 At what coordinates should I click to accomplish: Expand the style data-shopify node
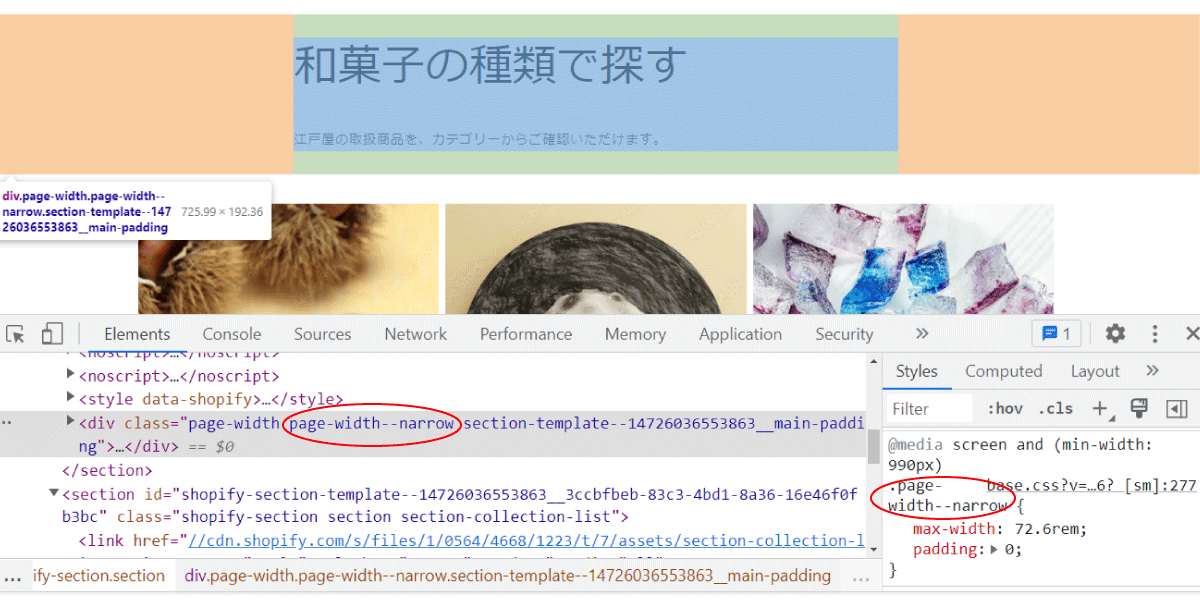(x=71, y=399)
